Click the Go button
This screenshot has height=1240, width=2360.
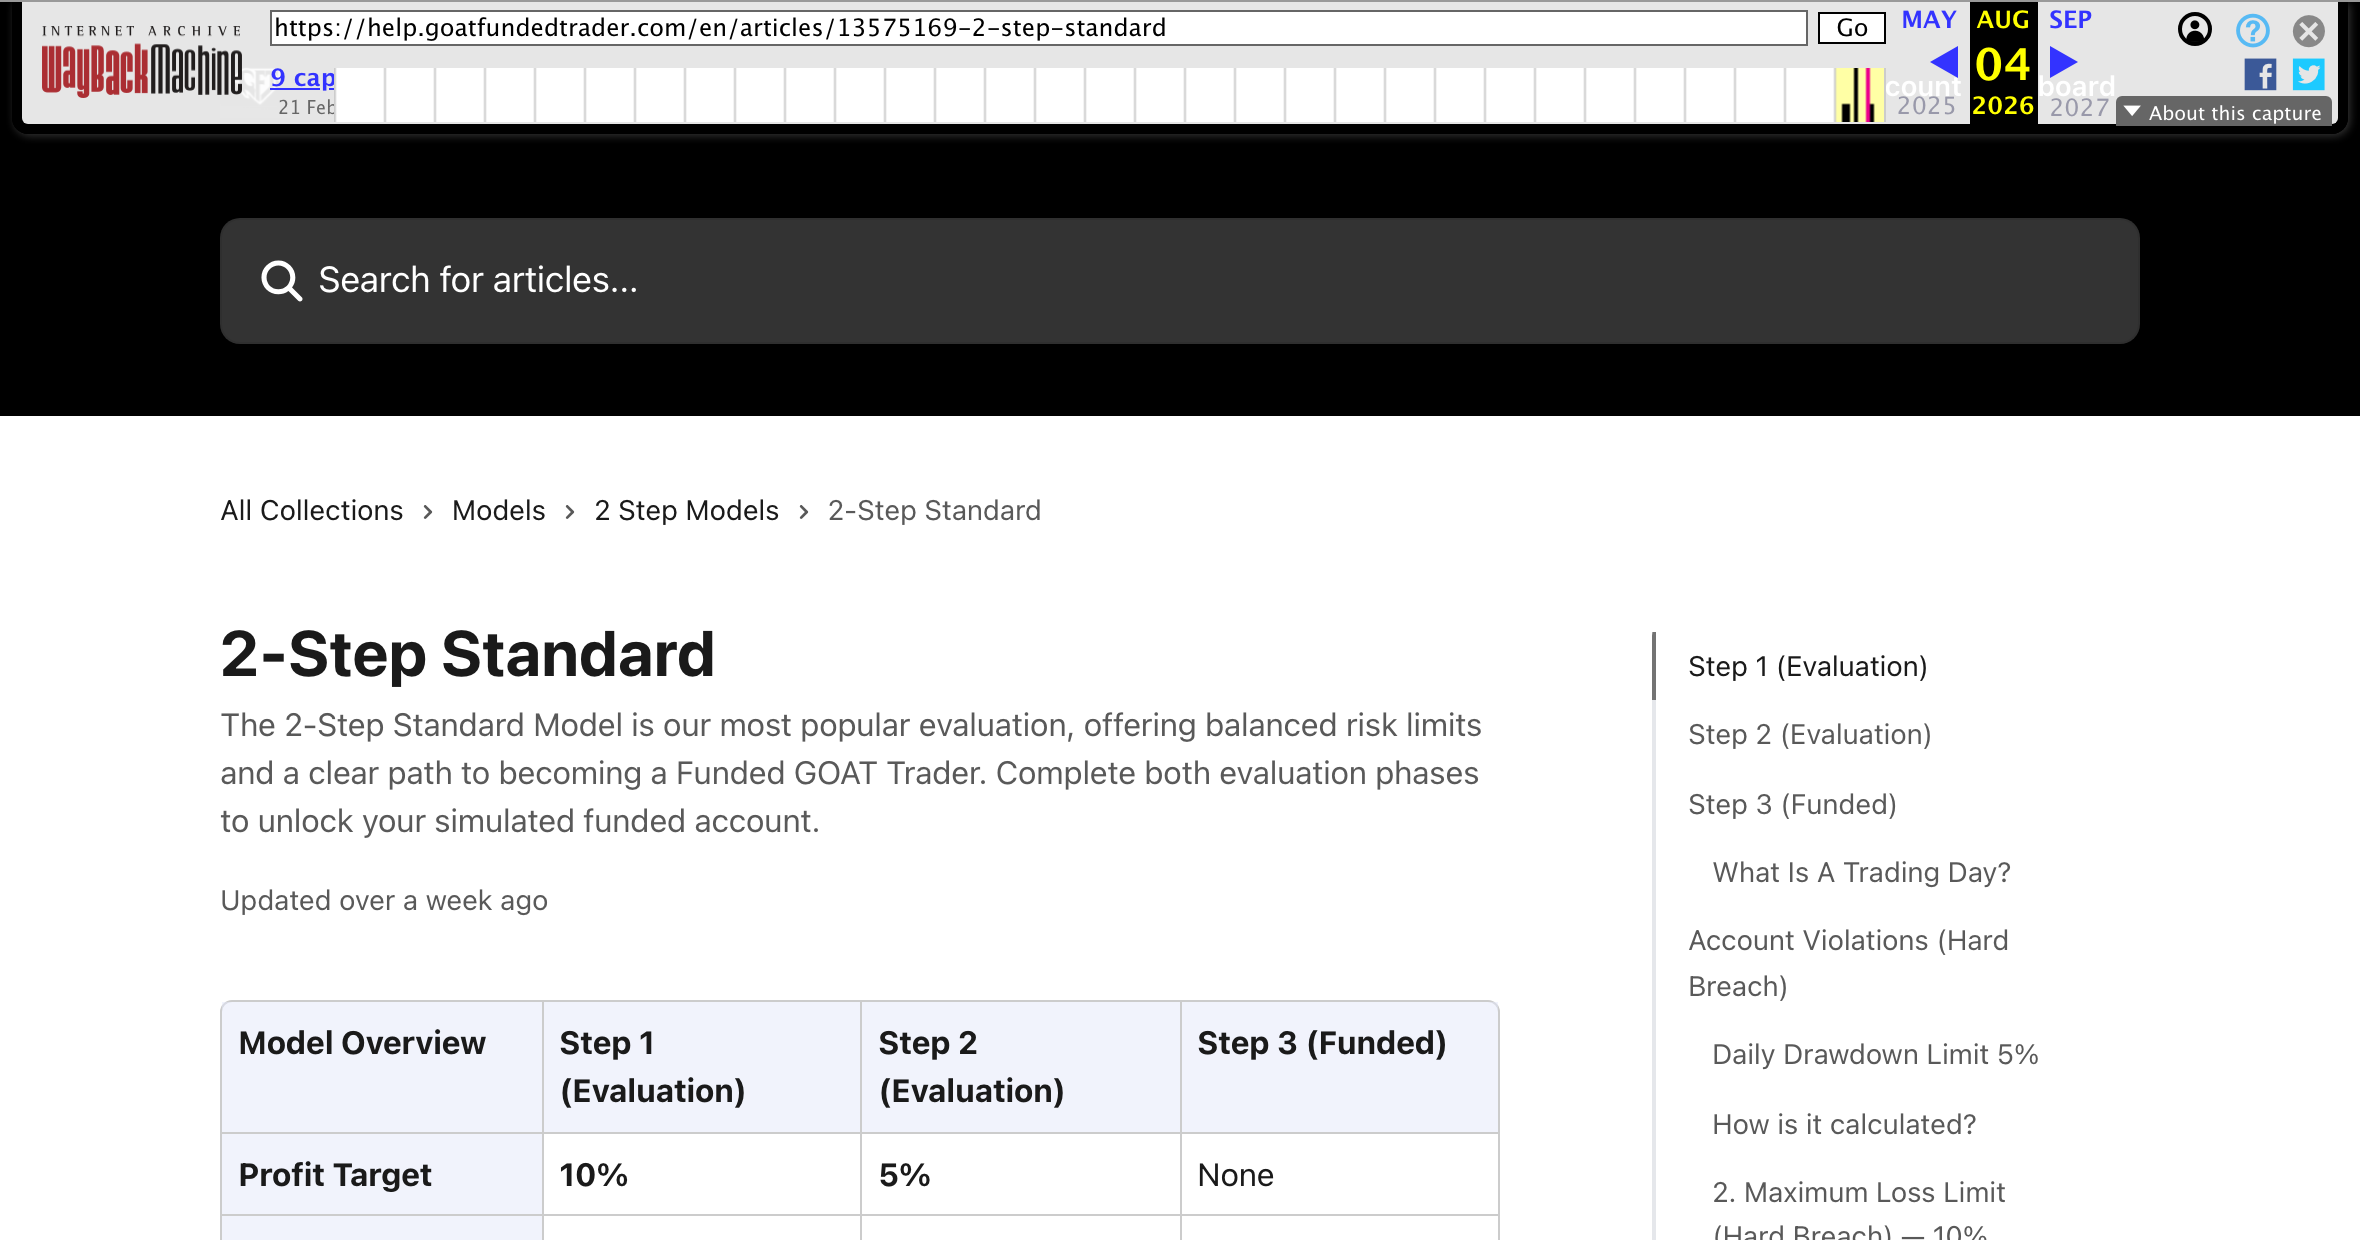(x=1851, y=28)
